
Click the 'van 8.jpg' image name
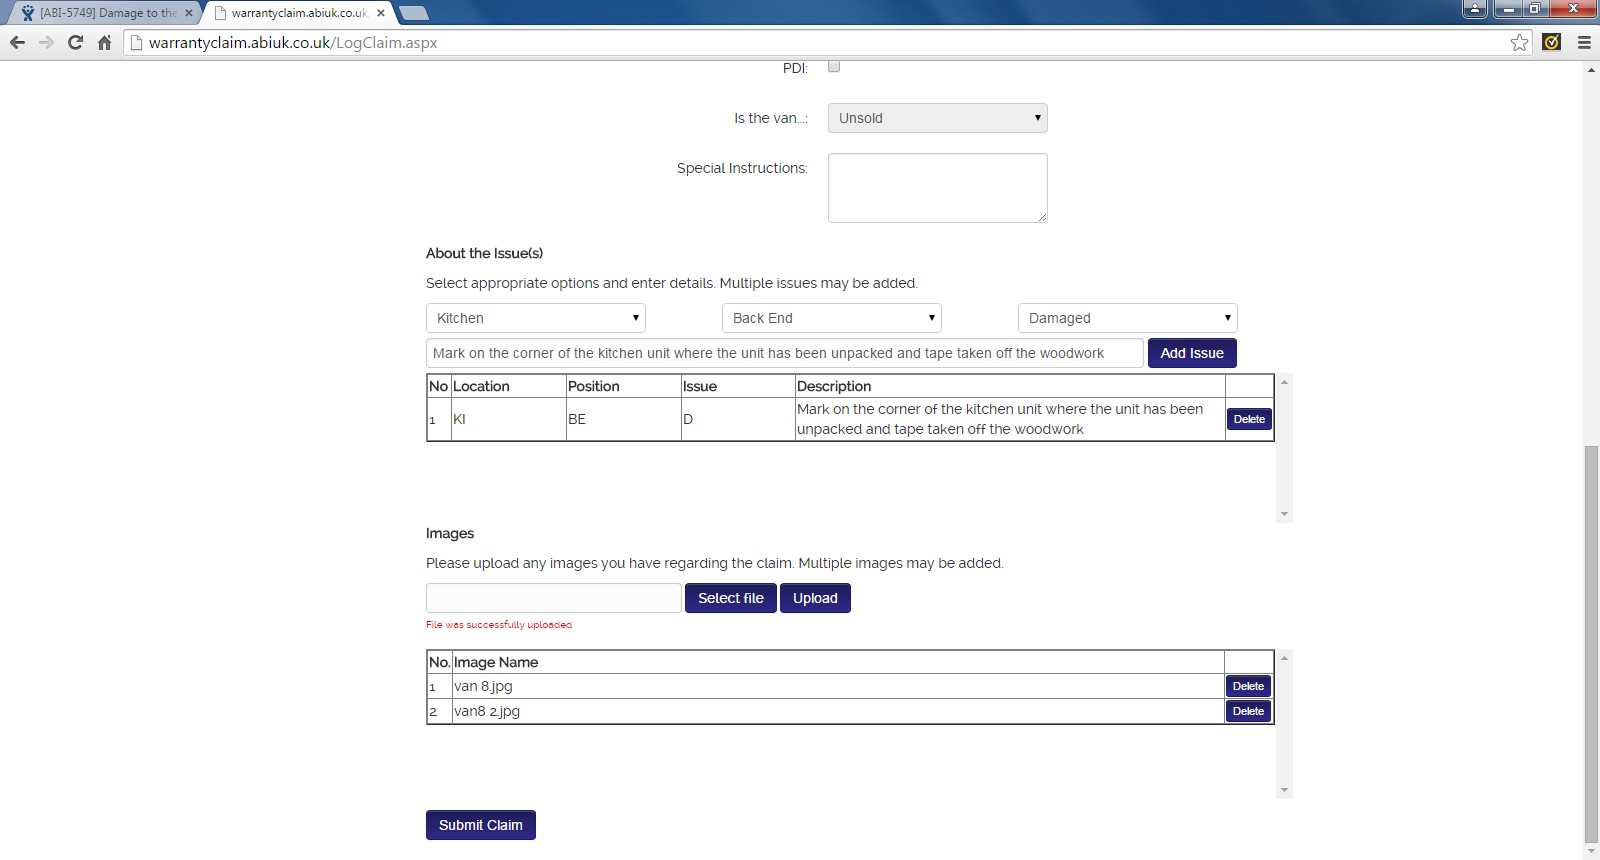point(483,686)
